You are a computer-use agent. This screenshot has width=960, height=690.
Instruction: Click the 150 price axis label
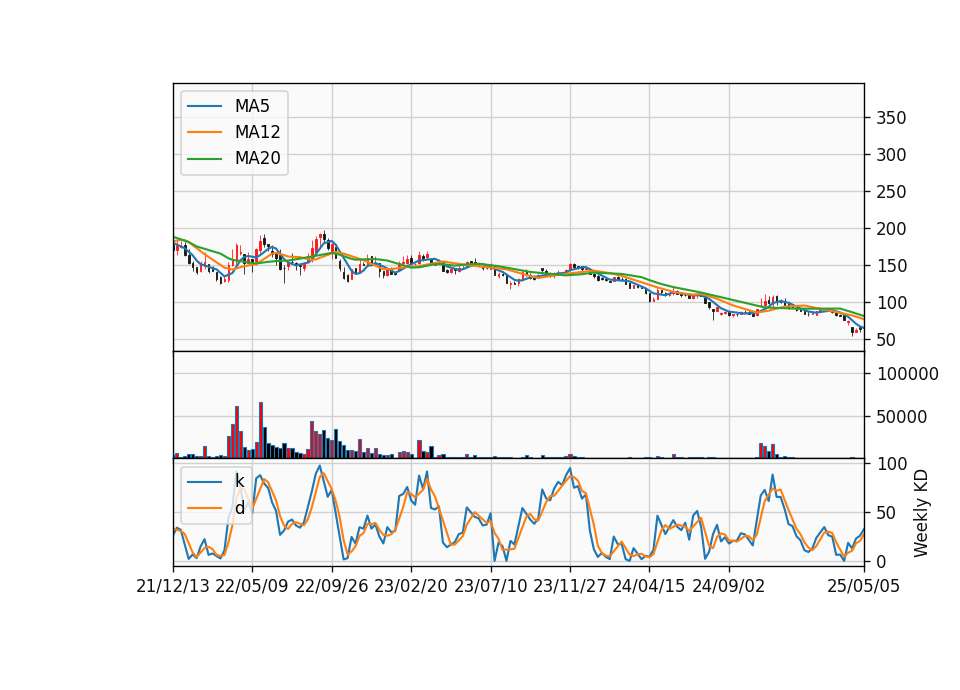point(891,266)
